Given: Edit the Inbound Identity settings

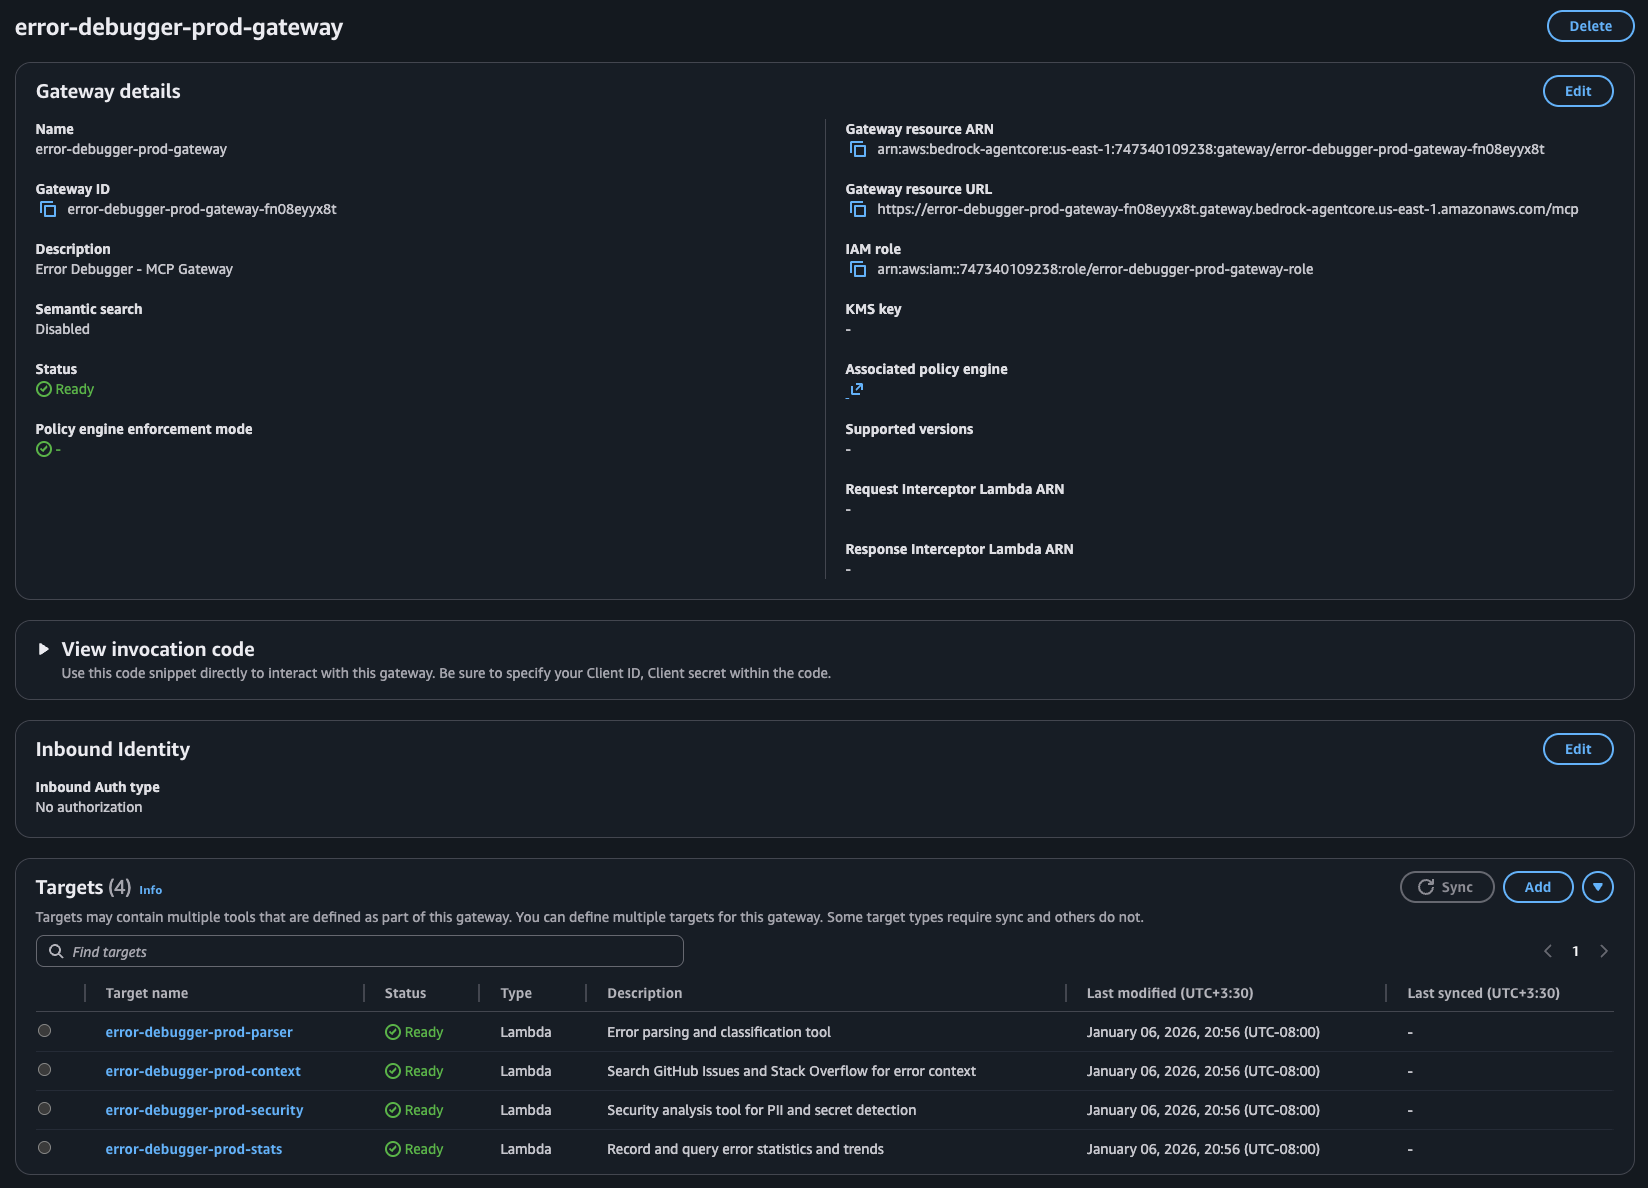Looking at the screenshot, I should coord(1577,748).
